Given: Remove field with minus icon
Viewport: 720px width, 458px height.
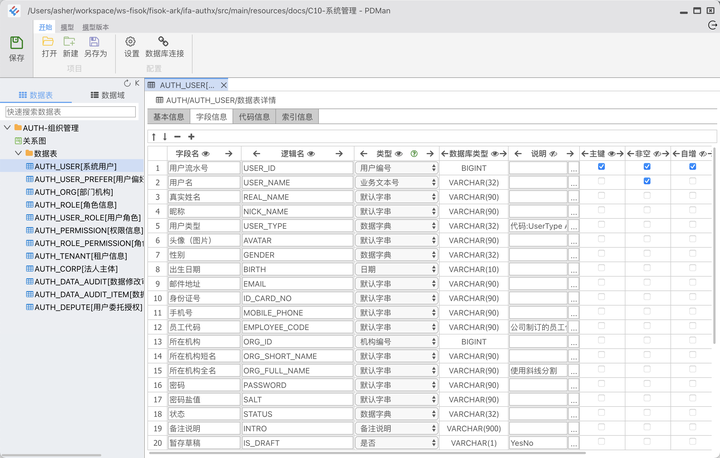Looking at the screenshot, I should (x=177, y=136).
